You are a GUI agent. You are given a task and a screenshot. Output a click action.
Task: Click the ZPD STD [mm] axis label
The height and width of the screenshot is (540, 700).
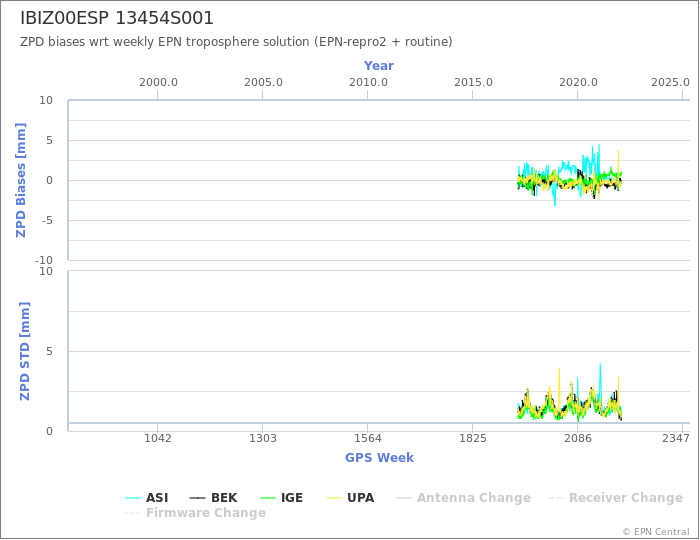click(25, 351)
